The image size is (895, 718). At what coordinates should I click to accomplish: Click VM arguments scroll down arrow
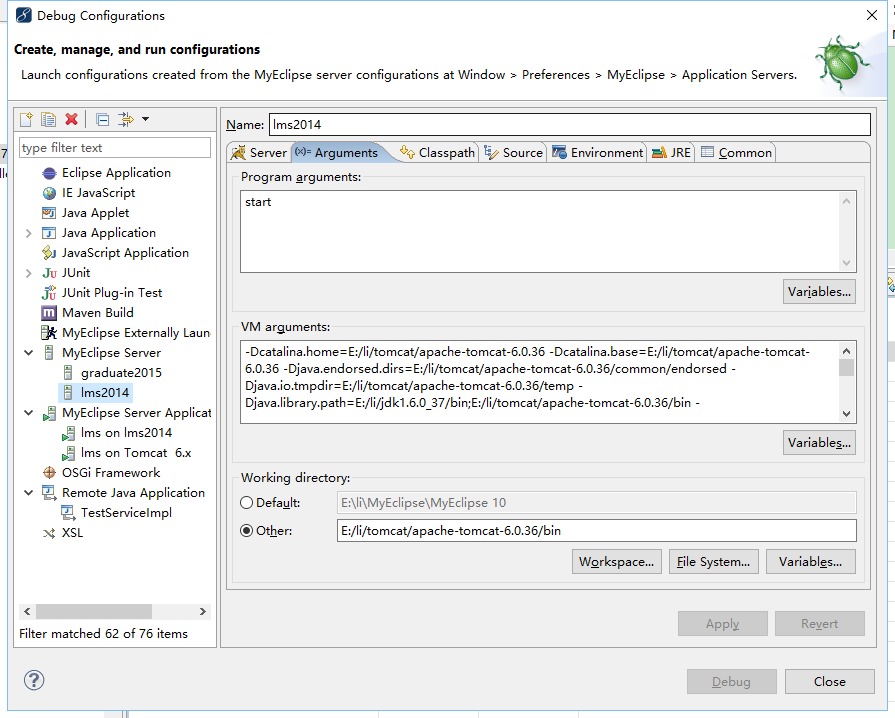coord(846,414)
